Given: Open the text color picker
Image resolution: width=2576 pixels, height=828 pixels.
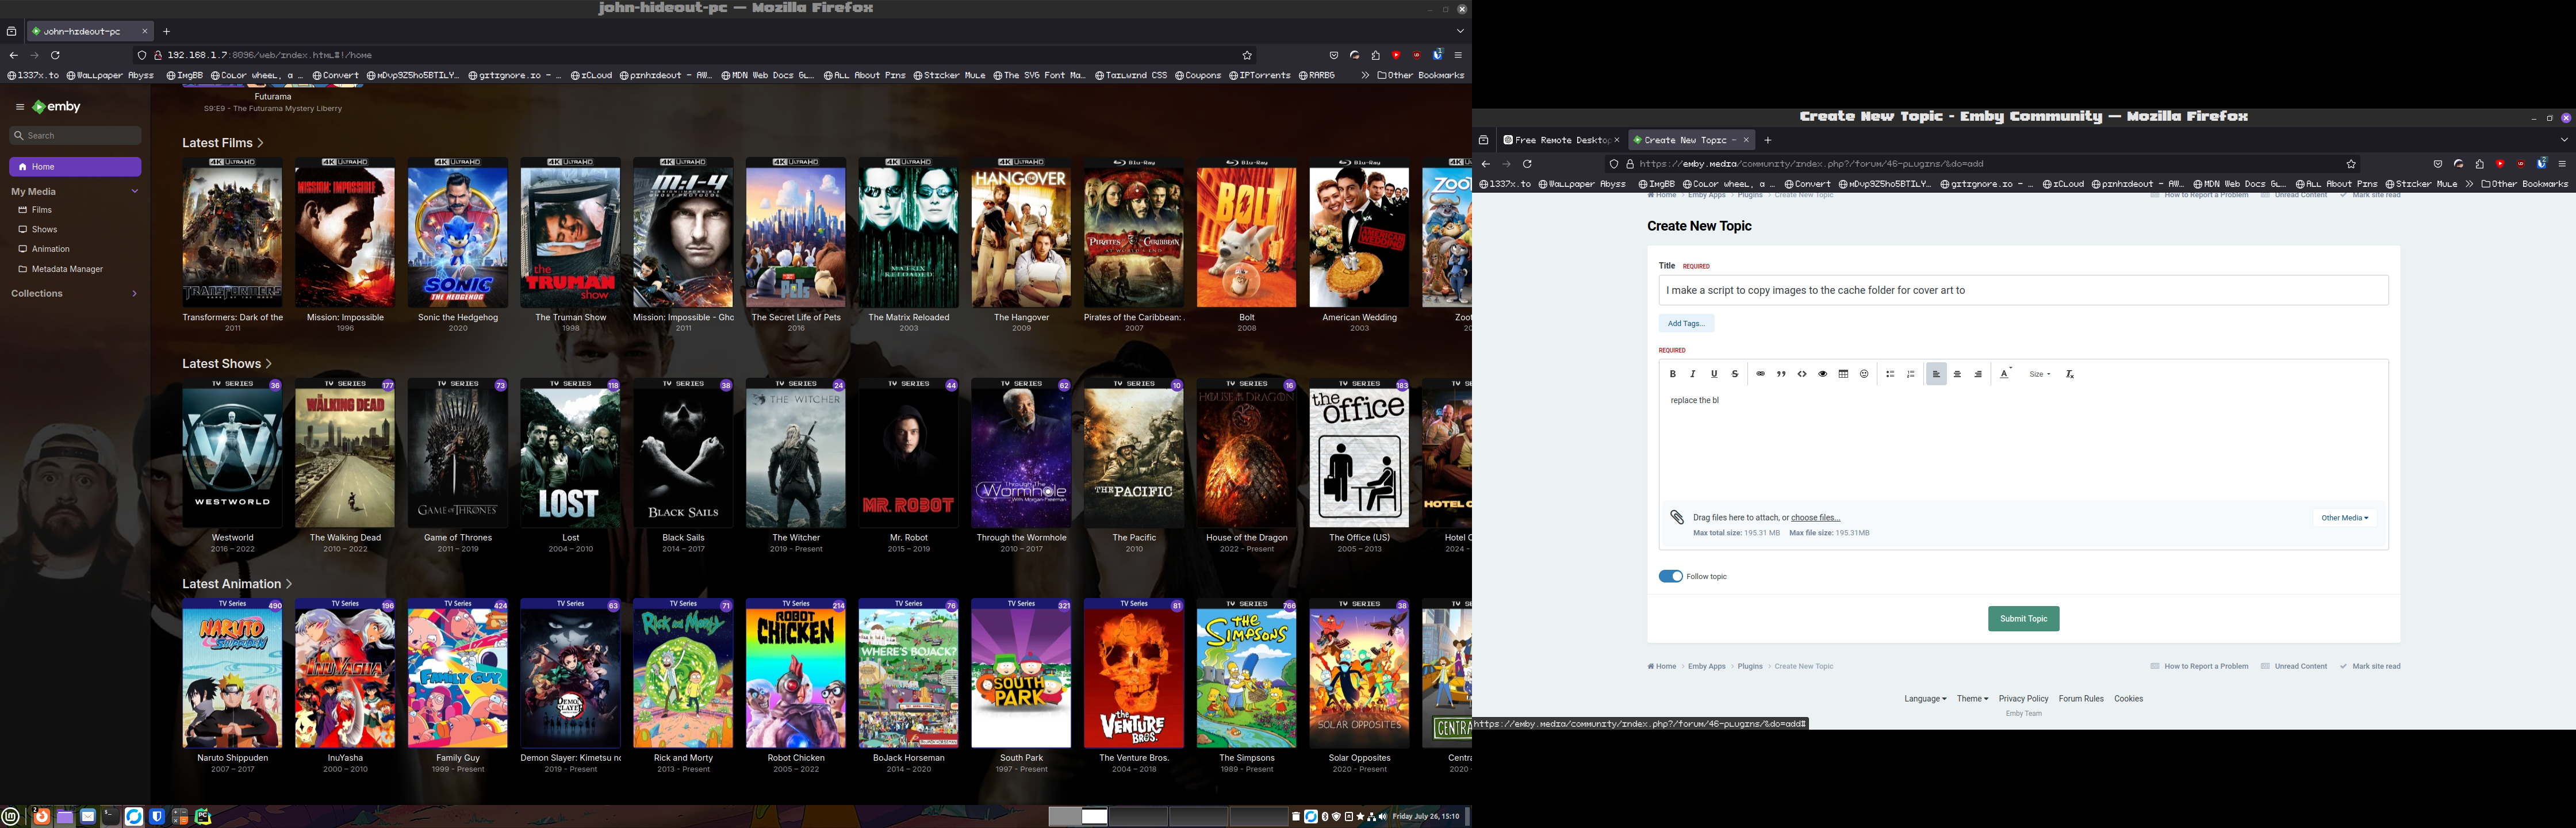Looking at the screenshot, I should click(x=2004, y=374).
